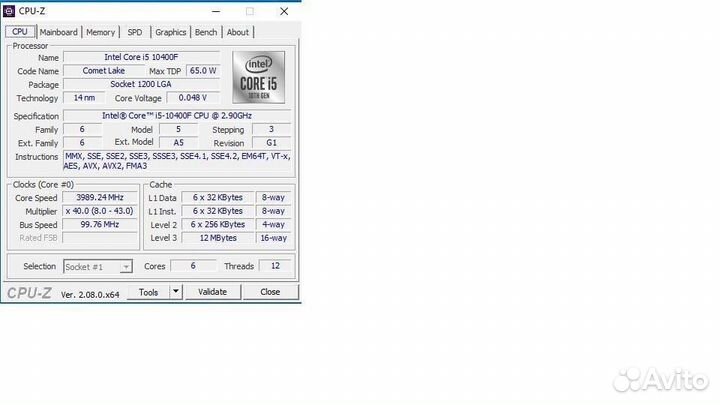This screenshot has height=405, width=720.
Task: Open the Bench tab
Action: pyautogui.click(x=206, y=32)
